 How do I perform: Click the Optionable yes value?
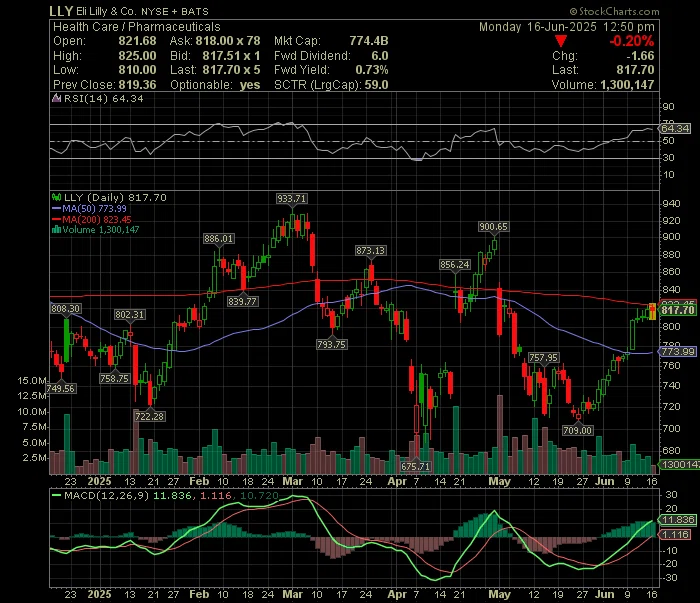[250, 85]
